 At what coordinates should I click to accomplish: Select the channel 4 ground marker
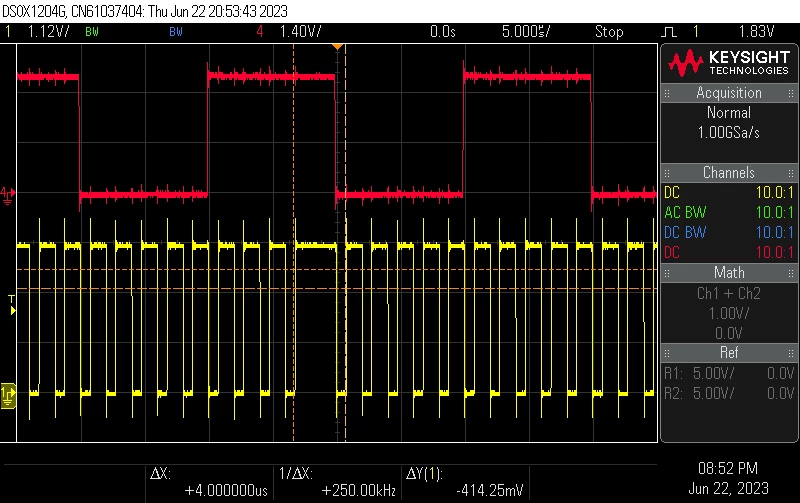8,195
